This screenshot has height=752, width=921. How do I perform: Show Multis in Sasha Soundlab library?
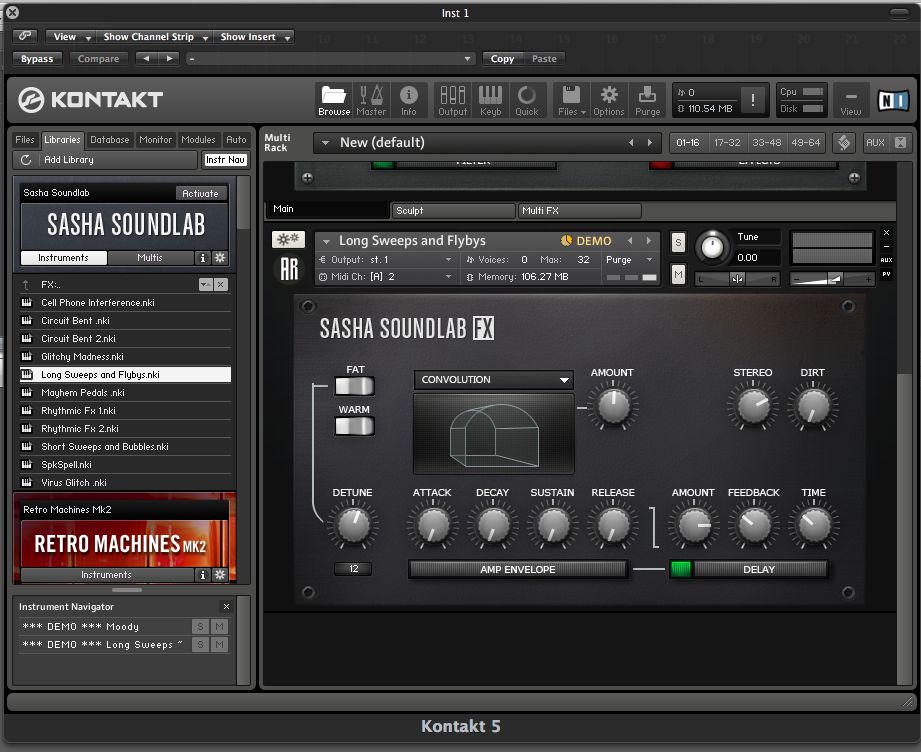point(150,258)
